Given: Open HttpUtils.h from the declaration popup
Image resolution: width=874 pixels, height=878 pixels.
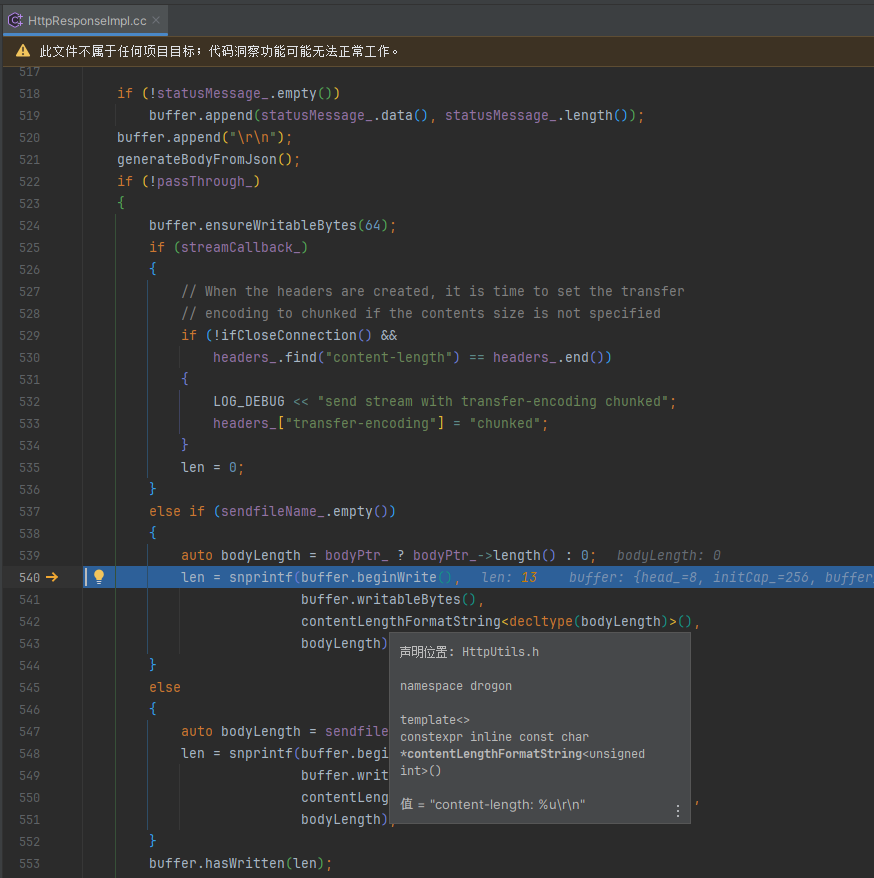Looking at the screenshot, I should (500, 650).
